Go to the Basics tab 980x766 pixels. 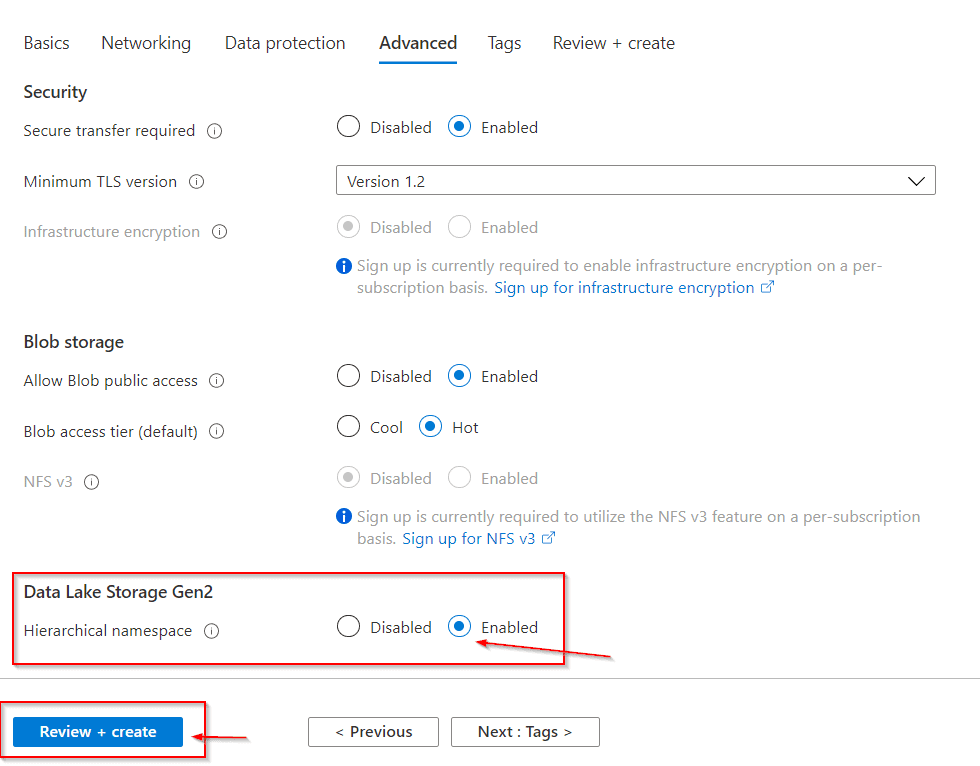[x=47, y=43]
